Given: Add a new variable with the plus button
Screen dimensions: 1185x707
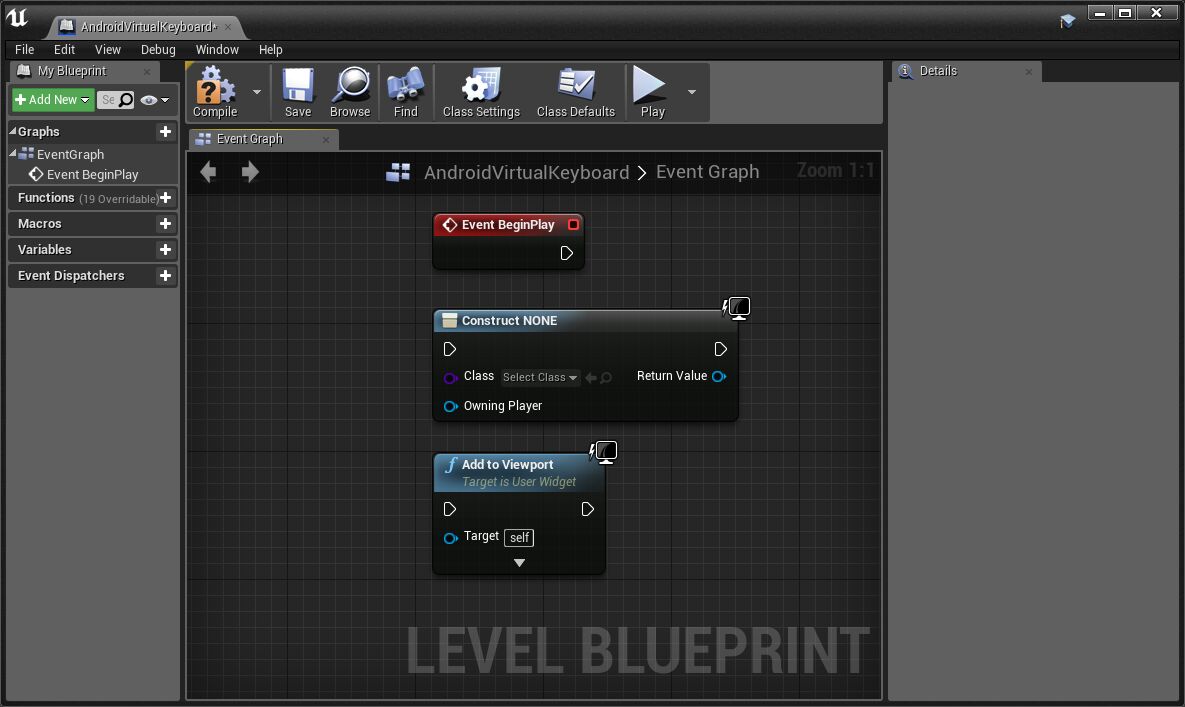Looking at the screenshot, I should (166, 250).
